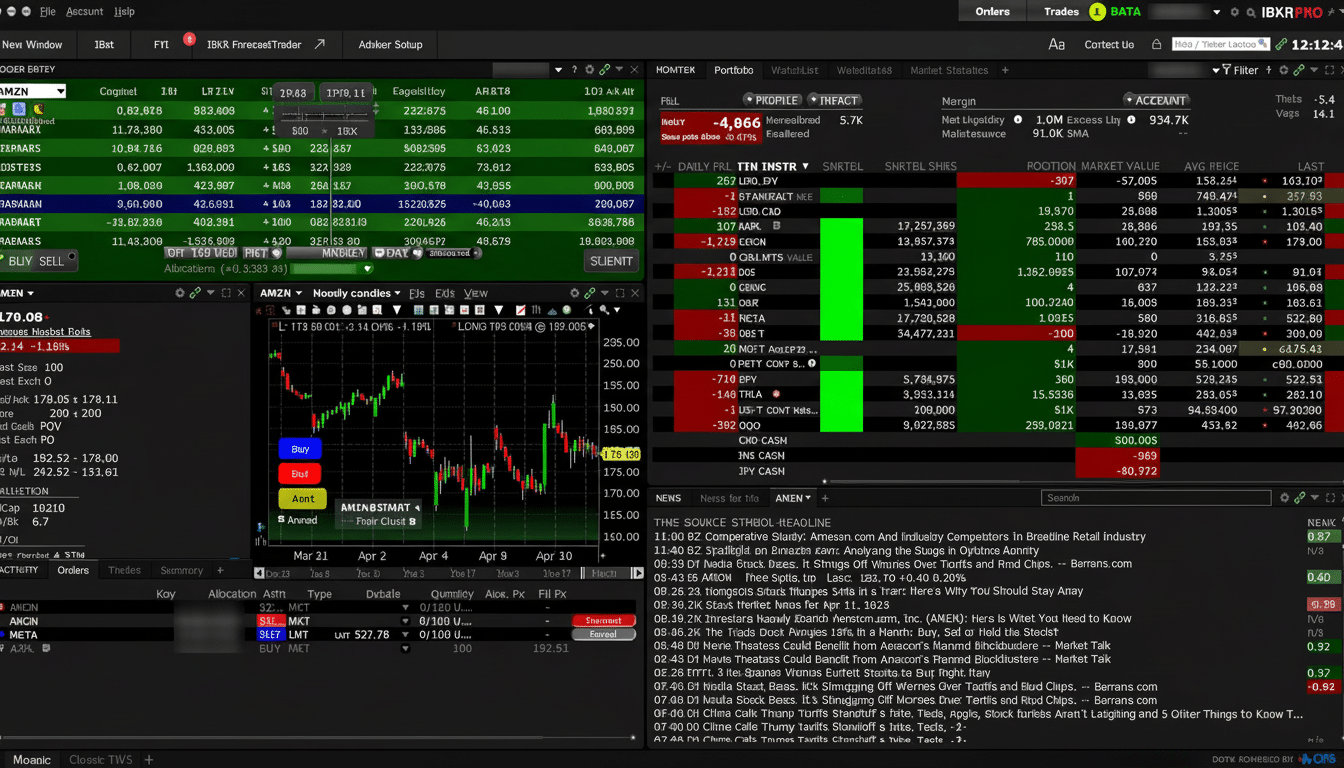Click the lock icon beside Contact Us
Screen dimensions: 1344x768
click(x=1157, y=44)
